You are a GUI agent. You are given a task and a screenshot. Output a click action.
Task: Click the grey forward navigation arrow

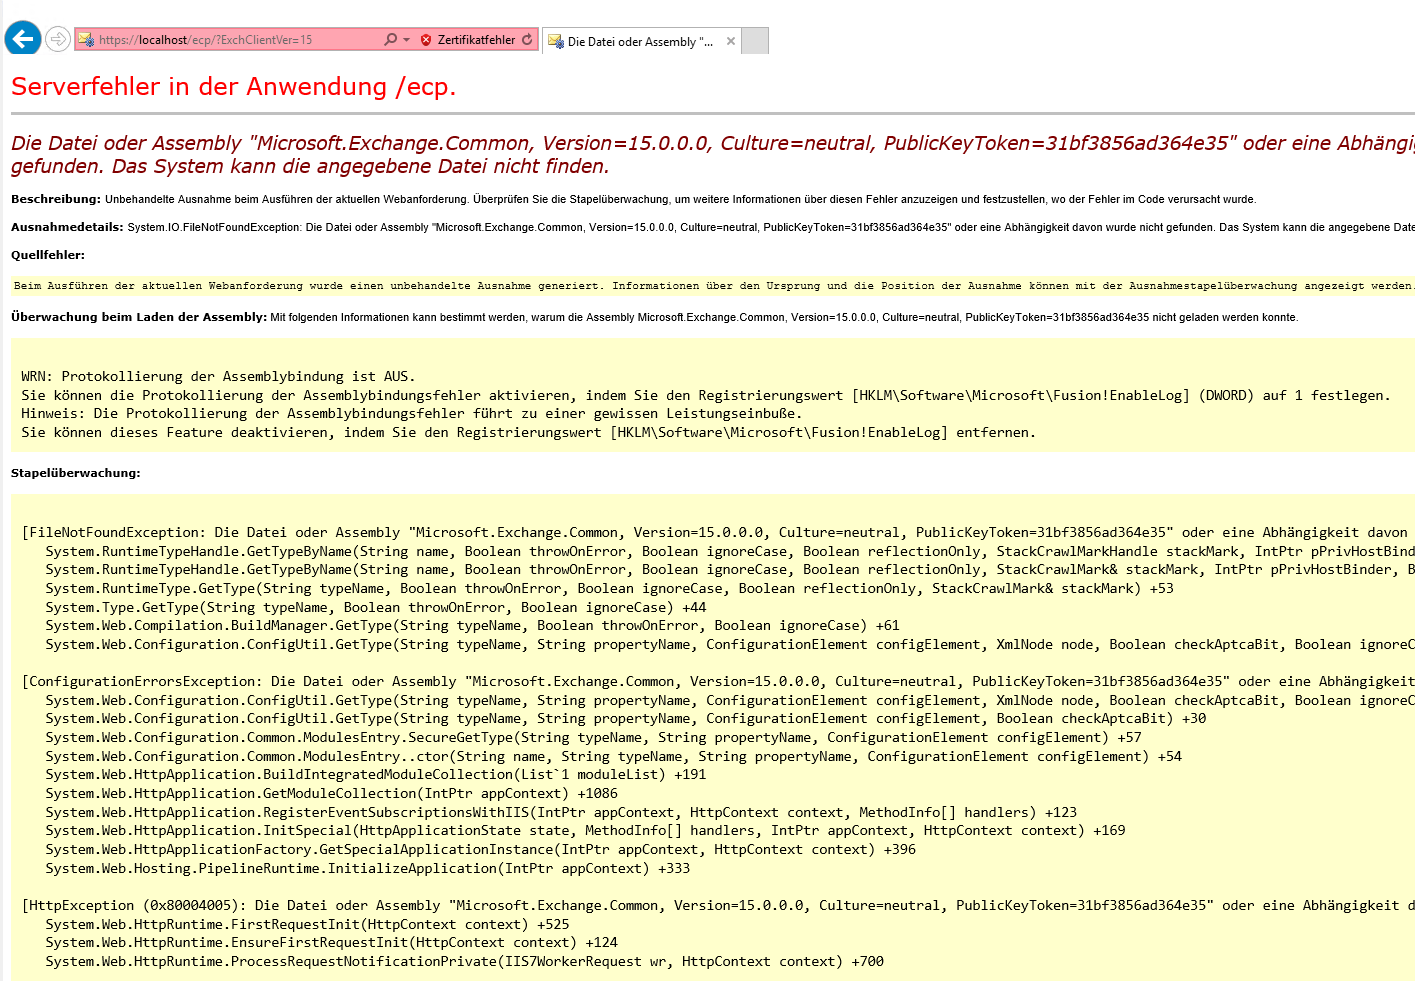click(x=58, y=39)
